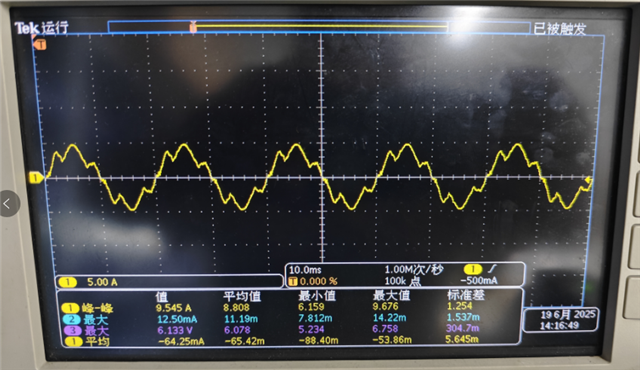
Task: Click the 9.545 A peak-to-peak value
Action: (x=173, y=308)
